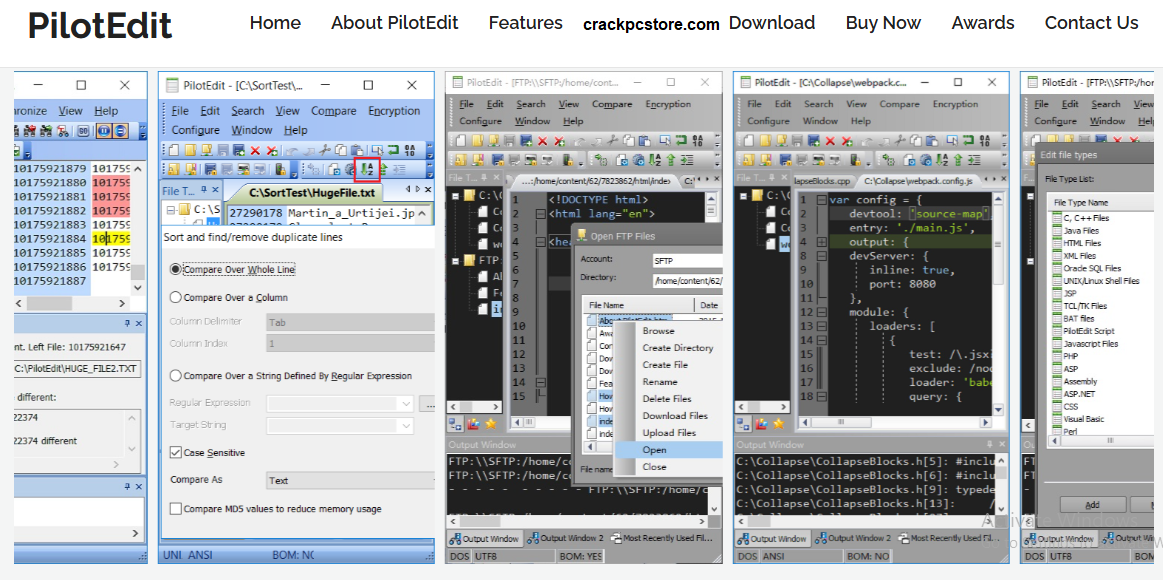Click the green Replace arrows icon in SortTest toolbar

point(393,151)
